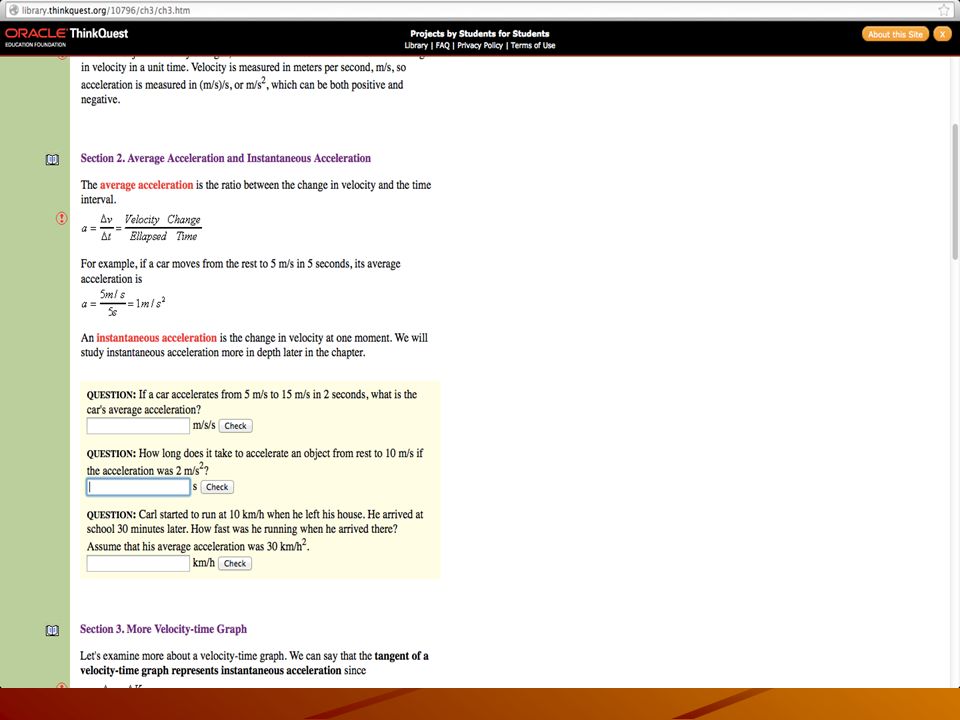Open the Library link in header
960x720 pixels.
(416, 45)
